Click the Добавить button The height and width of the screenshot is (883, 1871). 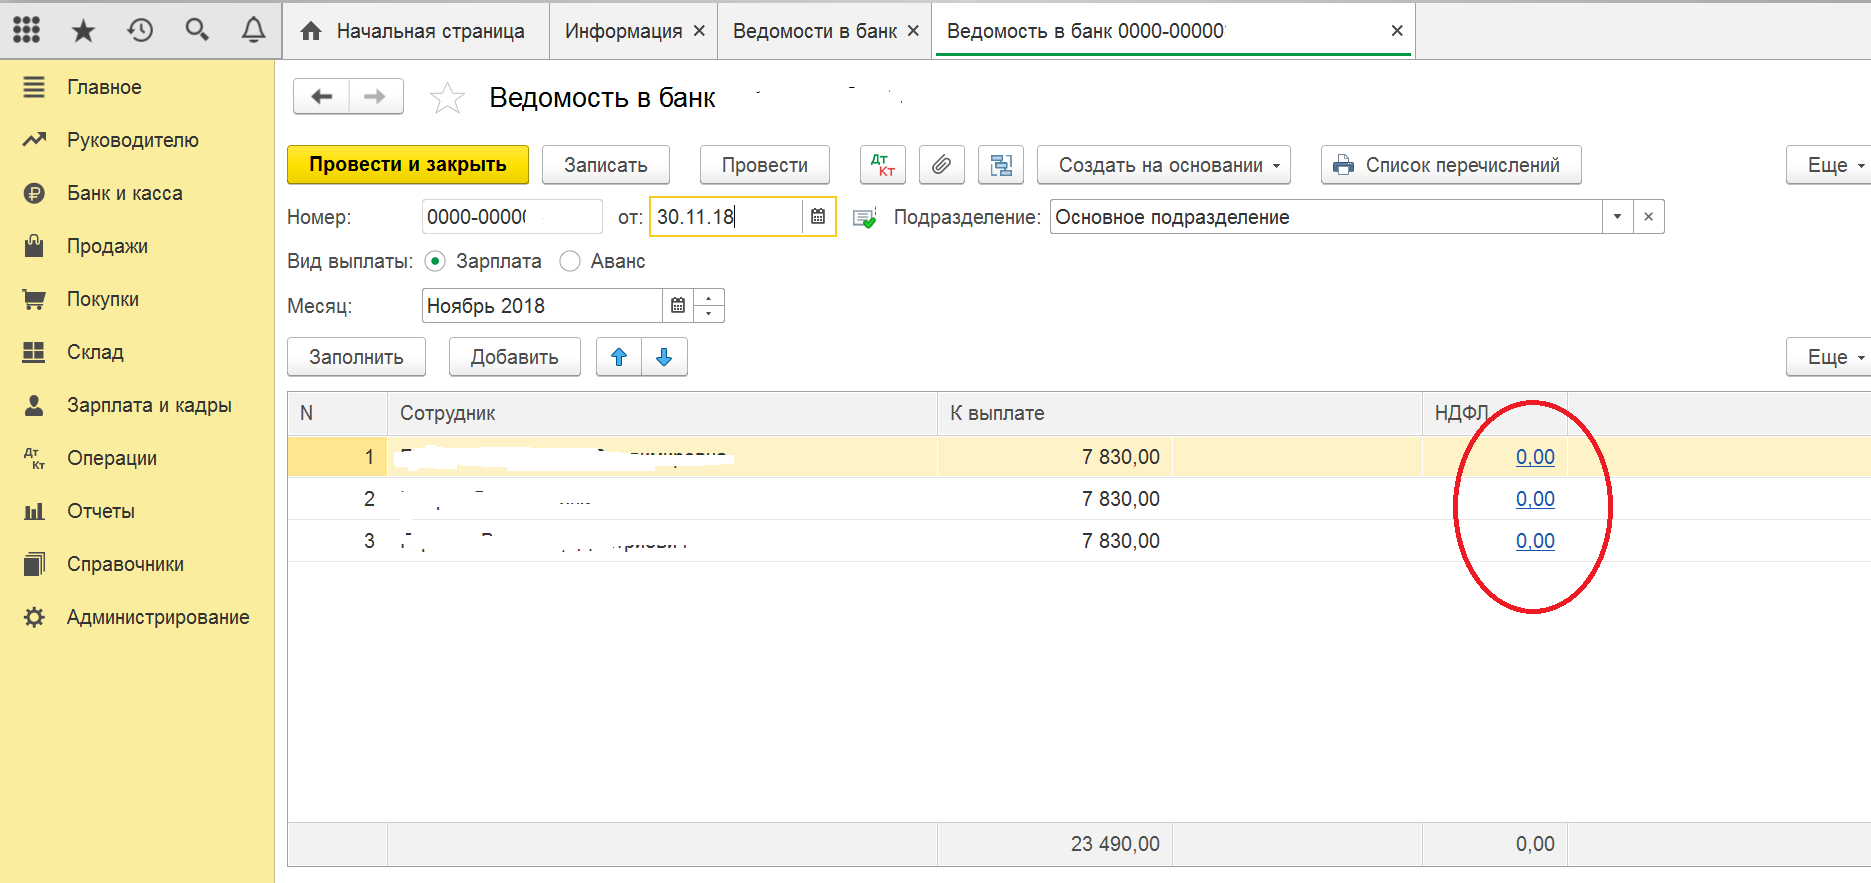pyautogui.click(x=515, y=357)
